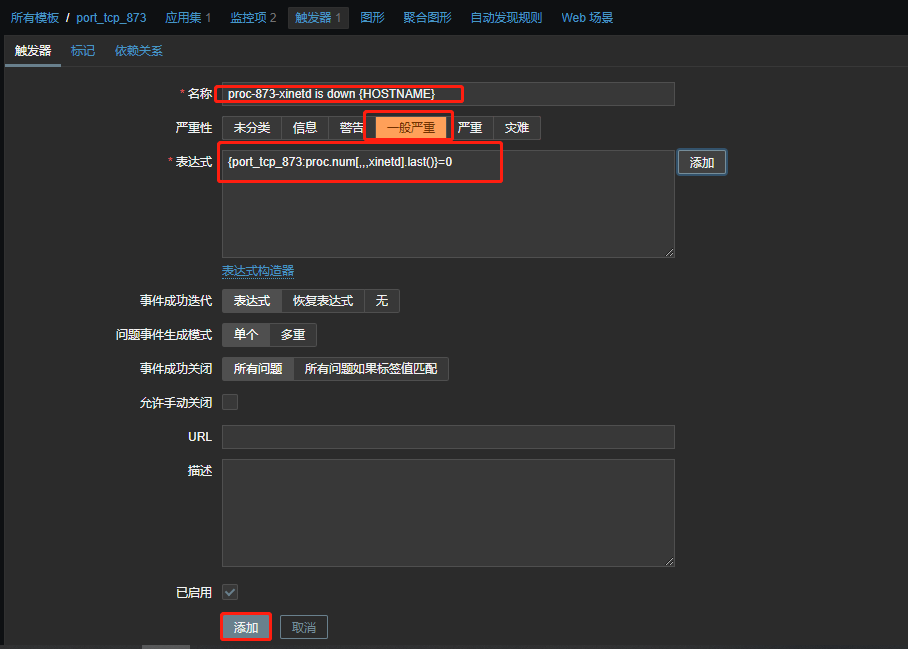Select 单个 problem event generation mode
Screen dimensions: 908x649
pyautogui.click(x=246, y=335)
